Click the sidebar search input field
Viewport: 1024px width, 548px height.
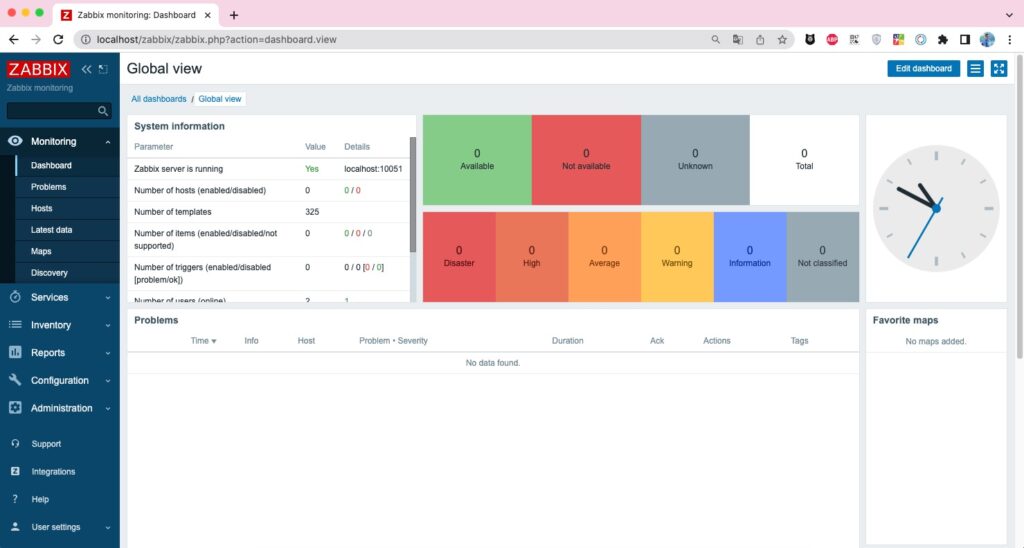(x=59, y=111)
